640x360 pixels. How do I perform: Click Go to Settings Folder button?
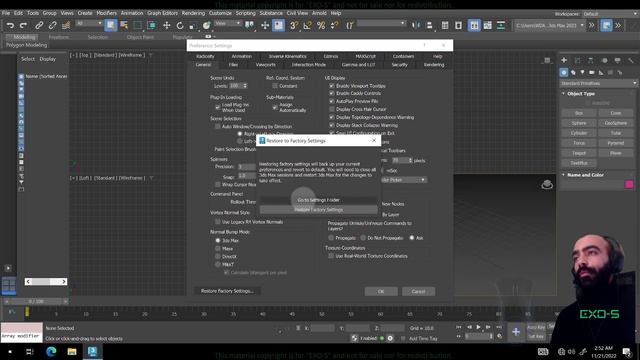318,200
